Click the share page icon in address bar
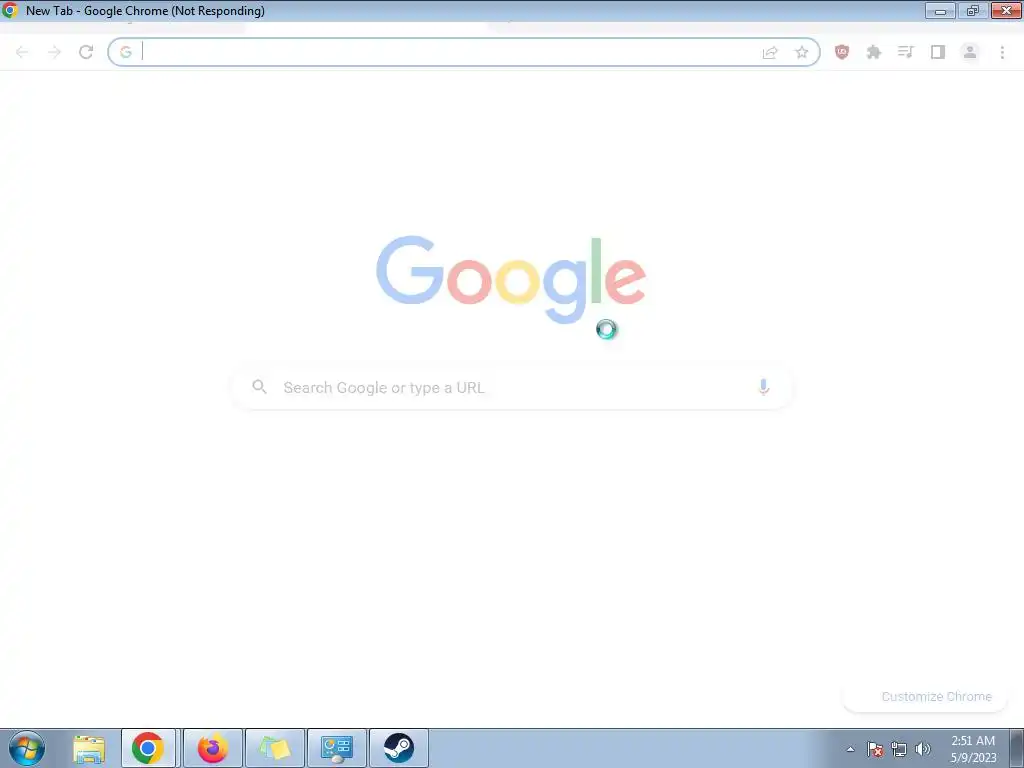This screenshot has width=1024, height=768. click(x=770, y=53)
